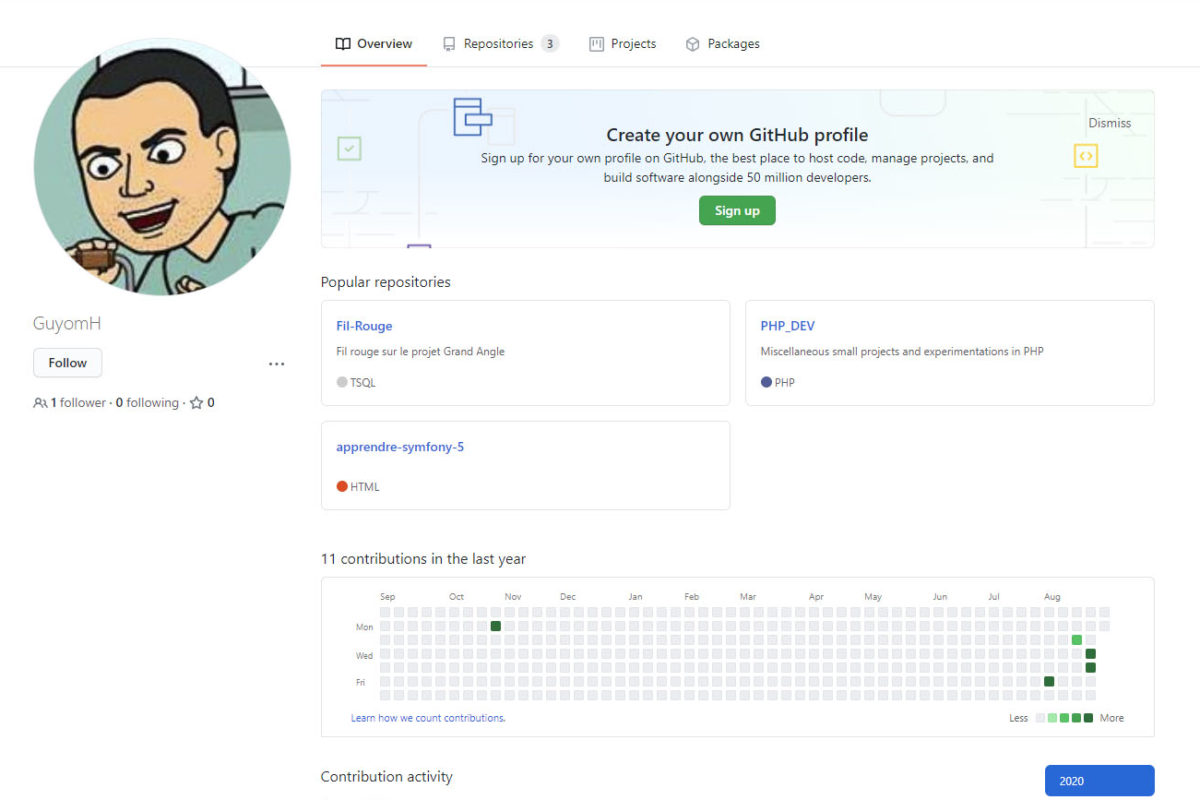Screen dimensions: 1200x800
Task: Click the star icon for starred repos
Action: click(196, 403)
